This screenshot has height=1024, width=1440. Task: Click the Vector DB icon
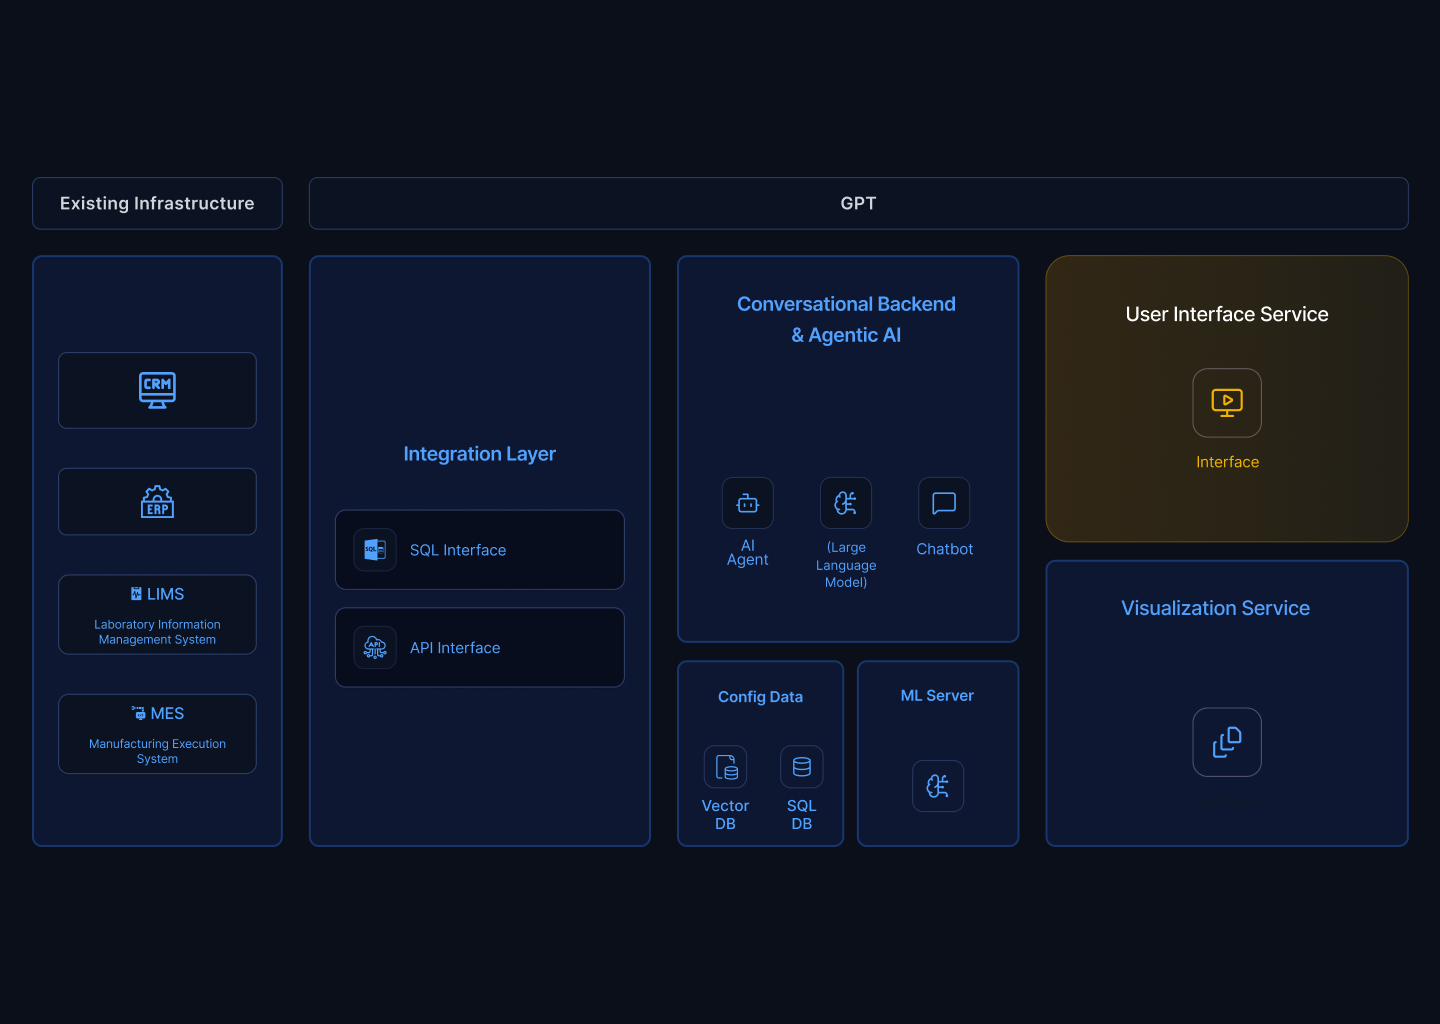[726, 767]
